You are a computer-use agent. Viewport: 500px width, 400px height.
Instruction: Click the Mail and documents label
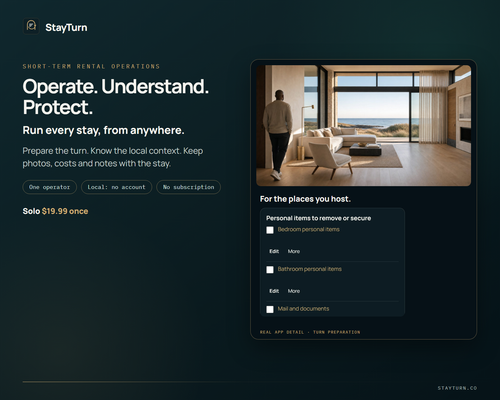click(303, 309)
